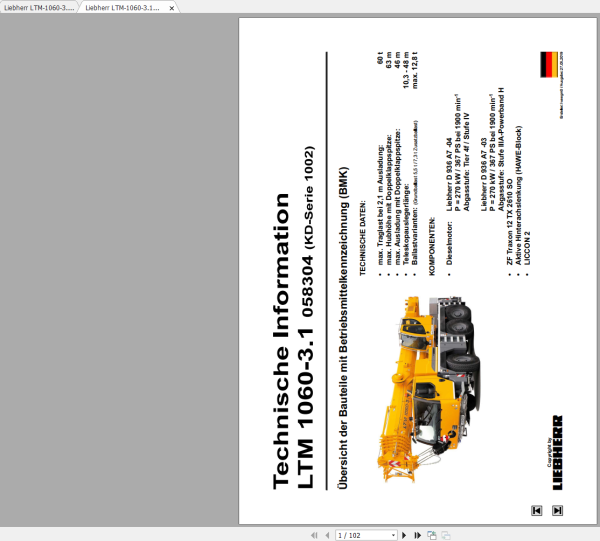
Task: Close the active document tab
Action: point(172,8)
